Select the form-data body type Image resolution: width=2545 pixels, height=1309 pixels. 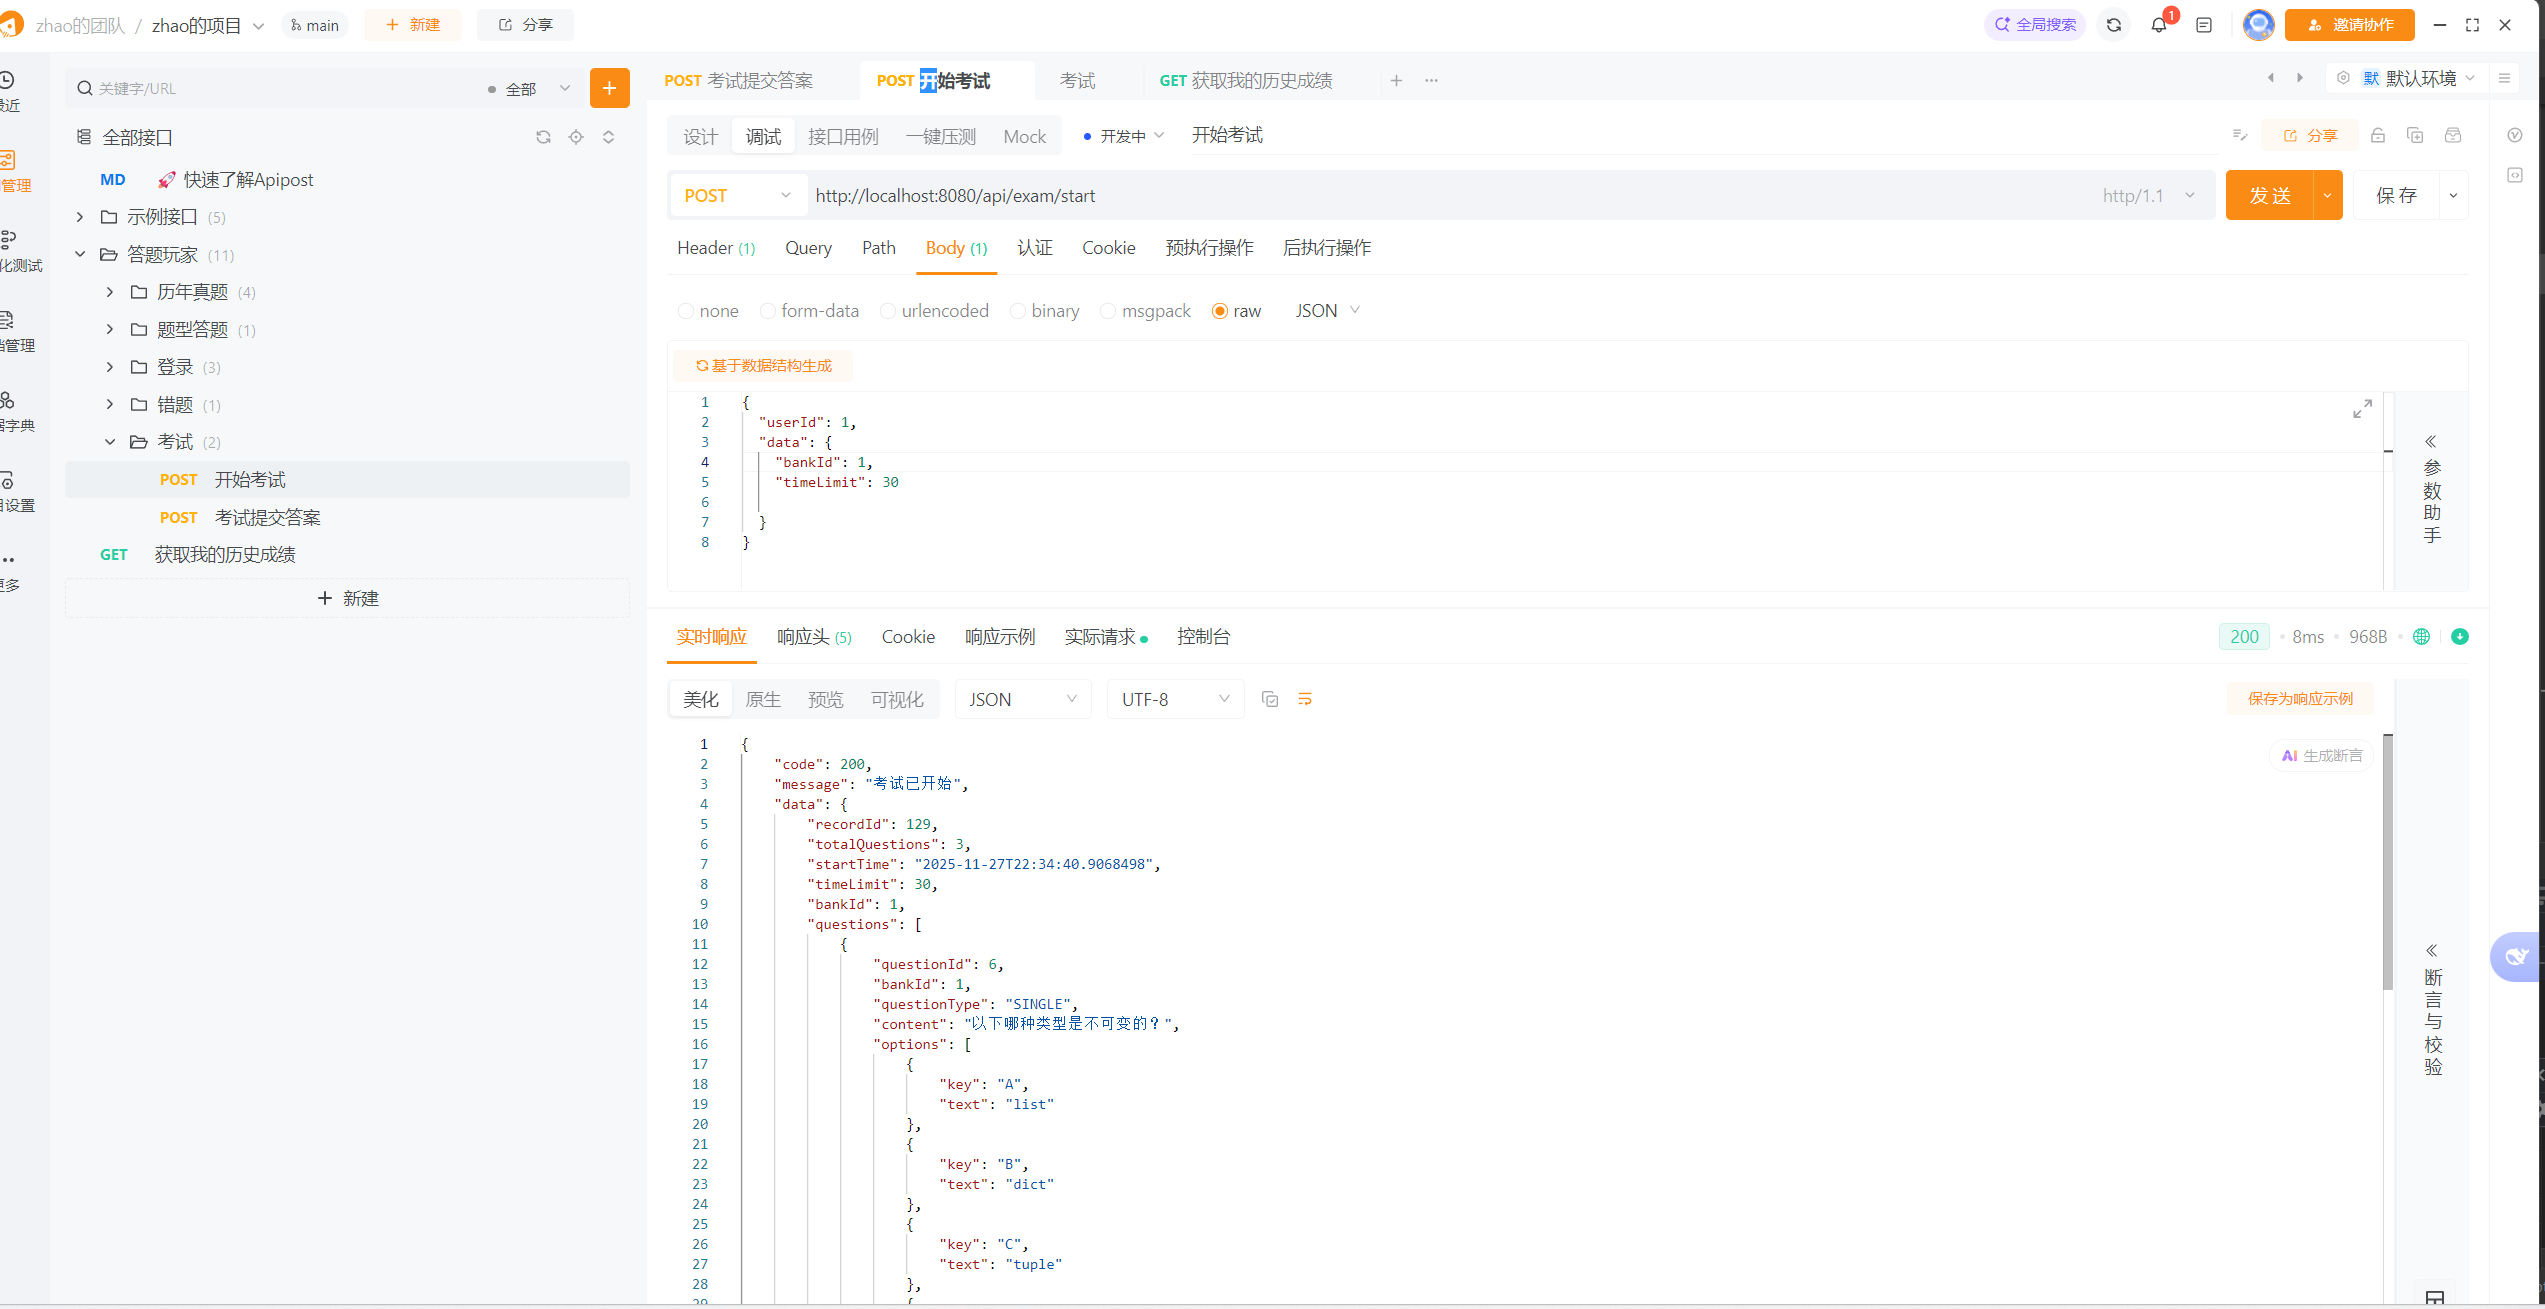(768, 311)
